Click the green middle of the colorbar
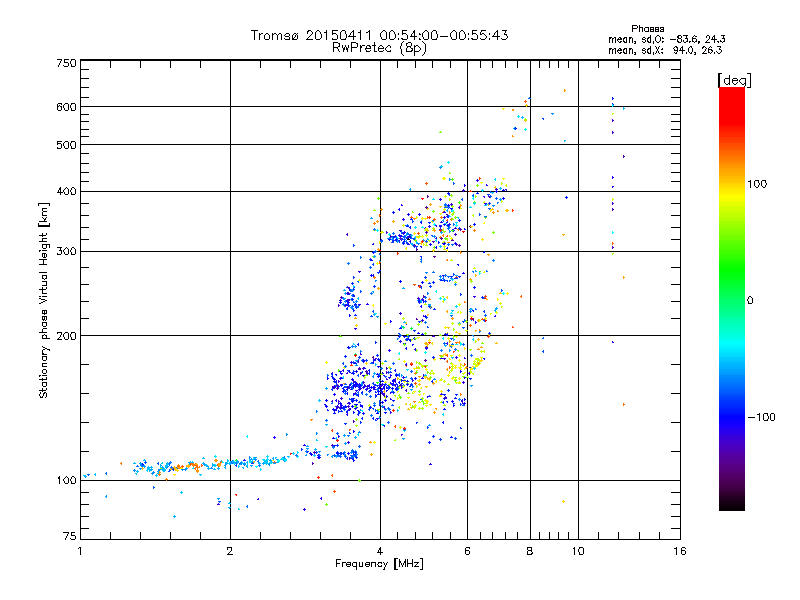This screenshot has width=800, height=600. [x=732, y=270]
